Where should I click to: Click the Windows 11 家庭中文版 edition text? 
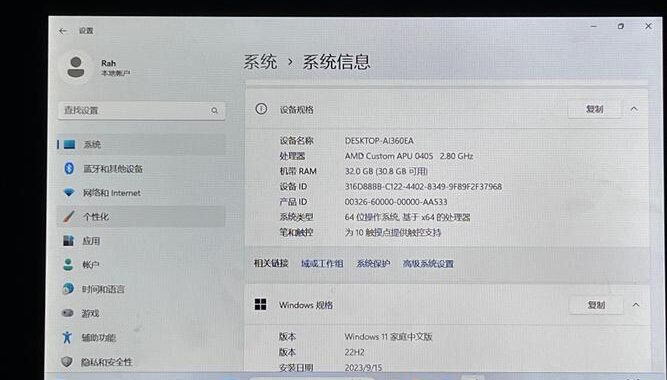point(388,337)
